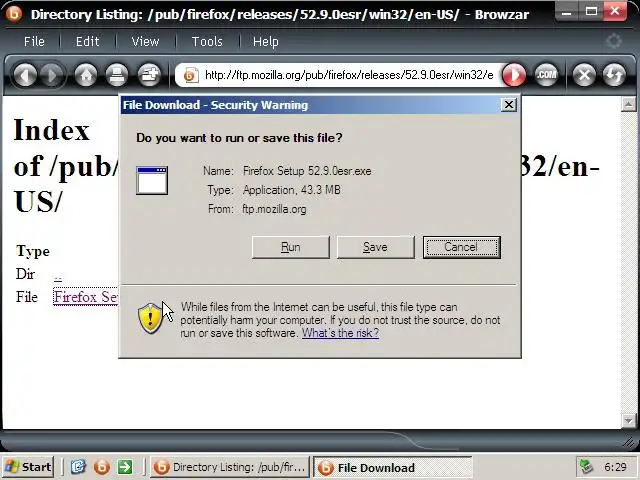Image resolution: width=640 pixels, height=480 pixels.
Task: Click the add favorite toolbar icon
Action: coord(149,76)
